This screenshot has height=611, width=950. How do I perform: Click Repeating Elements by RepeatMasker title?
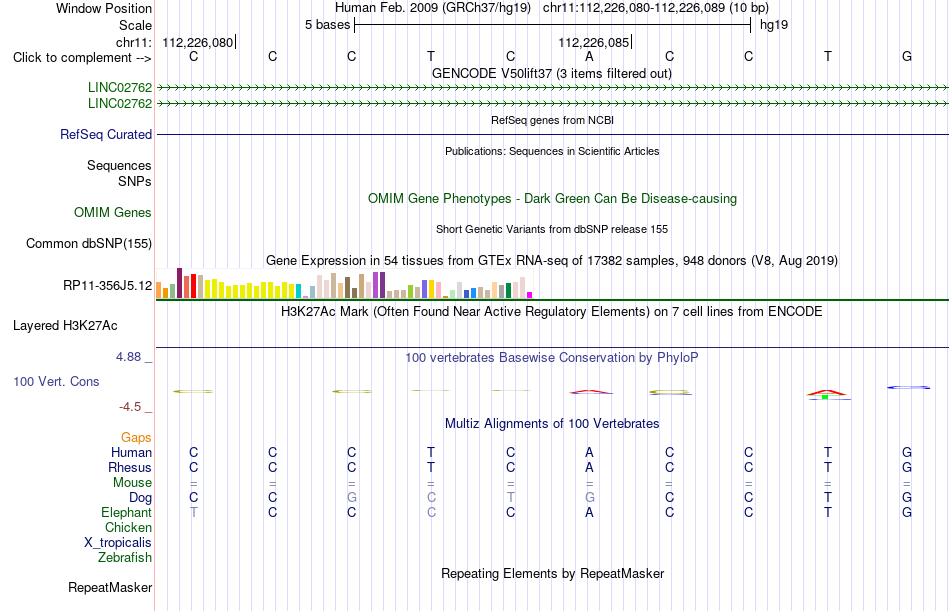point(552,573)
